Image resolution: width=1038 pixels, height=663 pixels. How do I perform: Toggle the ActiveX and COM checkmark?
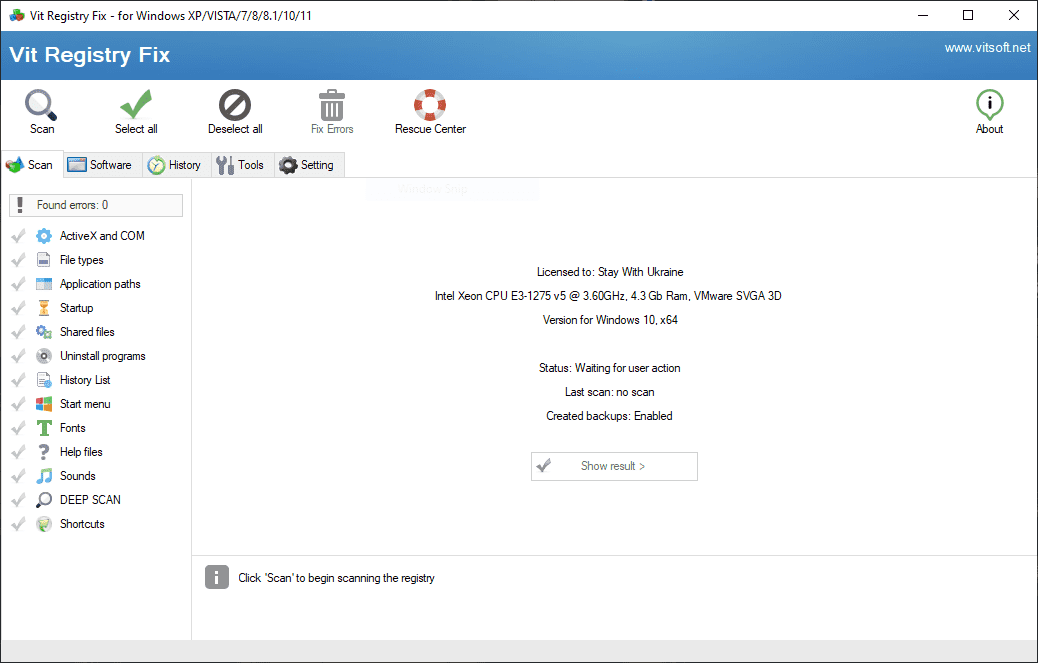pyautogui.click(x=18, y=236)
